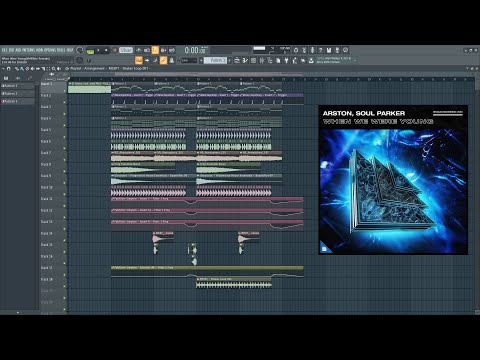Open the Mixer view icon
Viewport: 480px width, 360px height.
(262, 60)
